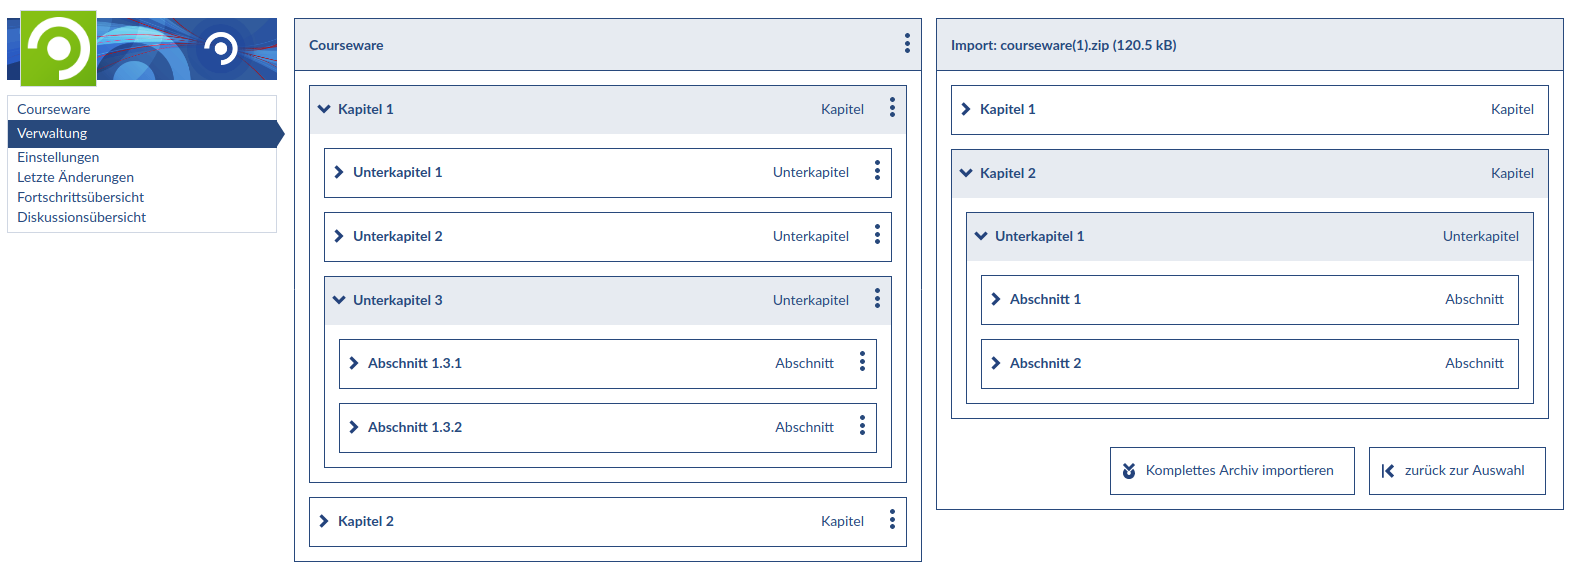Collapse Kapitel 1 in Courseware panel
Viewport: 1575px width, 576px height.
tap(324, 109)
